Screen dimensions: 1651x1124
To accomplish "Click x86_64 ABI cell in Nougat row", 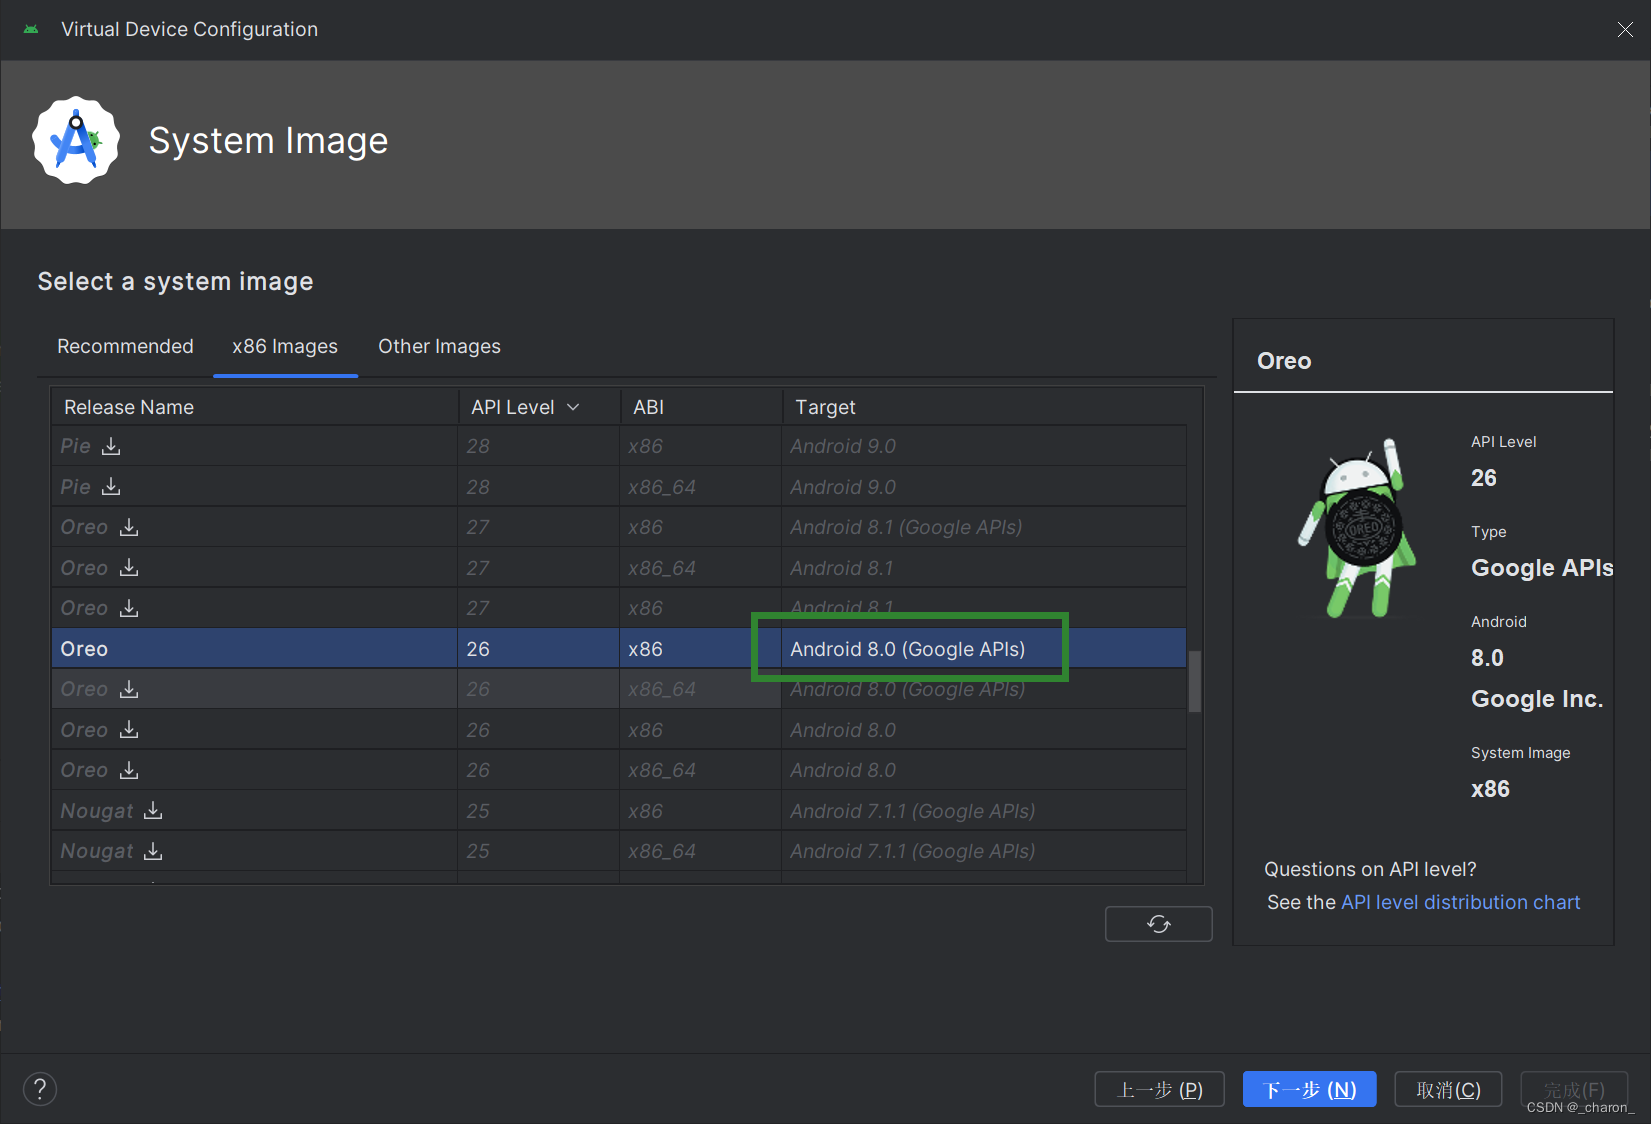I will tap(662, 851).
